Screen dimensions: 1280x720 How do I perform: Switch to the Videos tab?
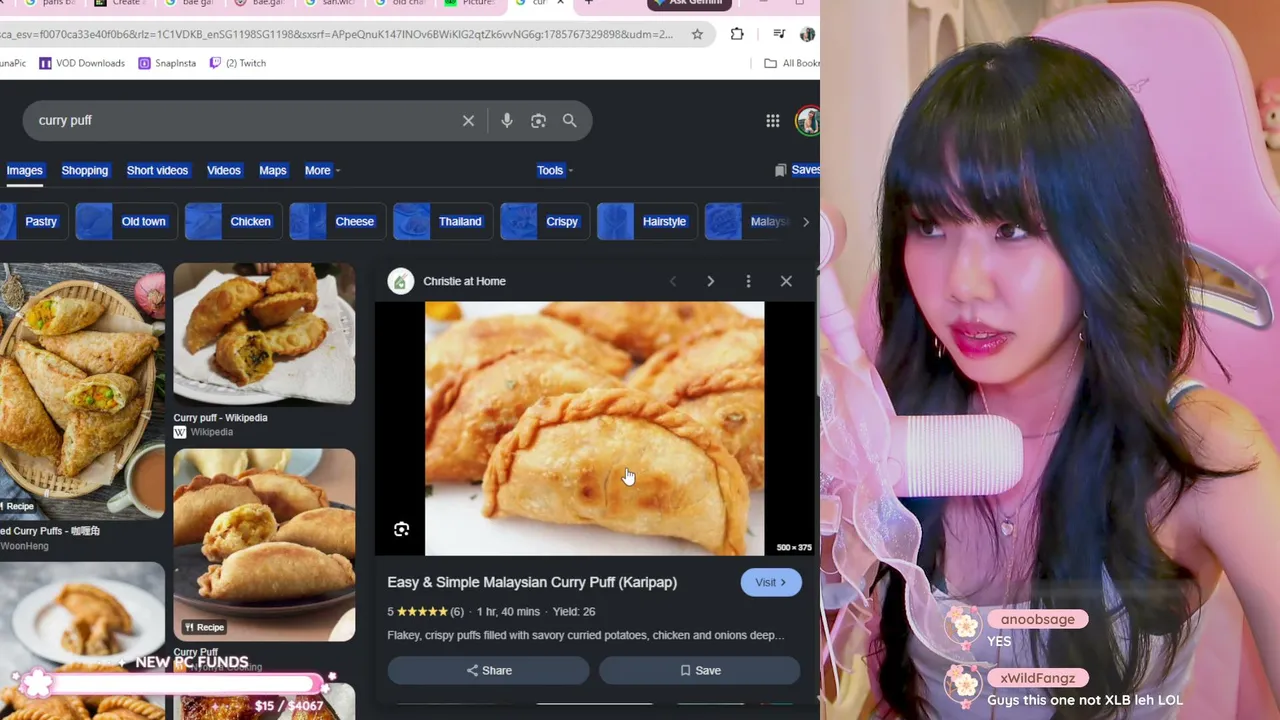pos(224,170)
